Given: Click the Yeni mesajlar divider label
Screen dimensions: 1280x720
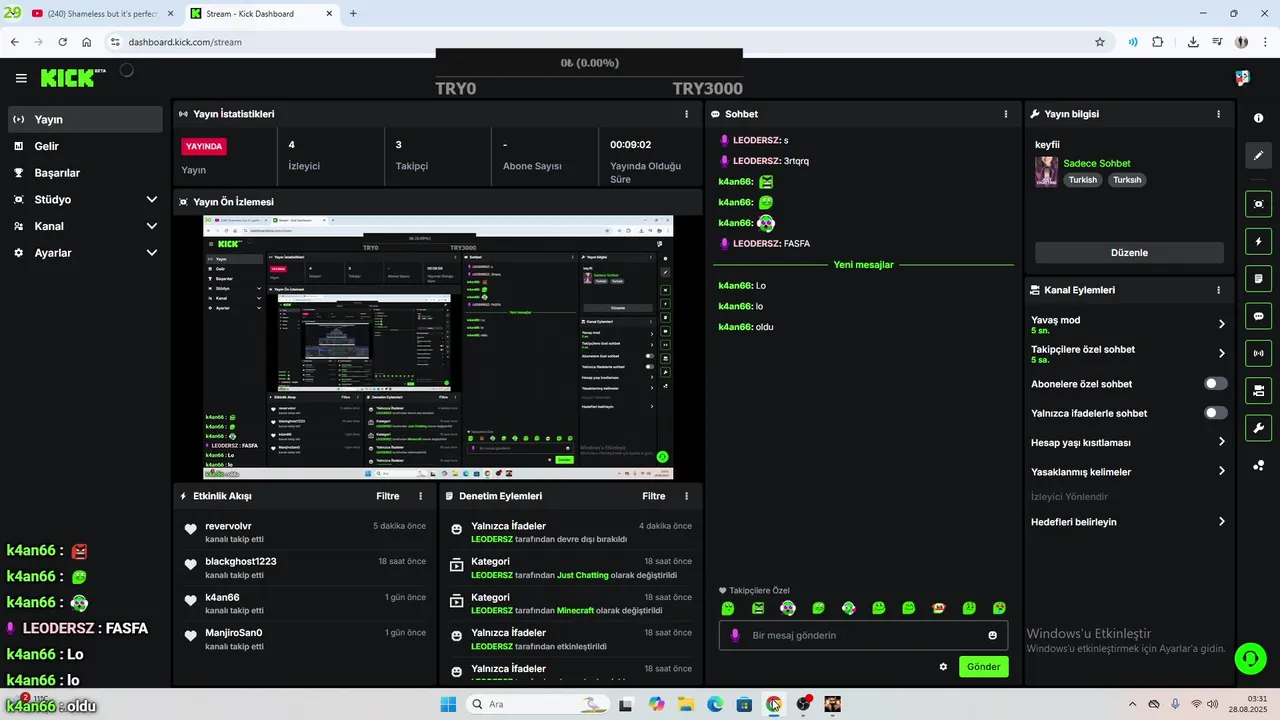Looking at the screenshot, I should click(863, 265).
